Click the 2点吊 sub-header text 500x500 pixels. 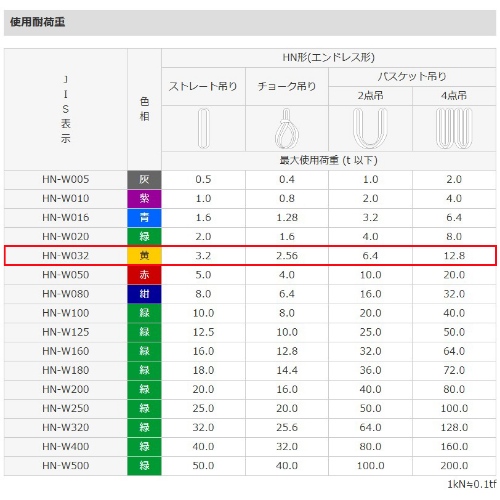pyautogui.click(x=370, y=96)
